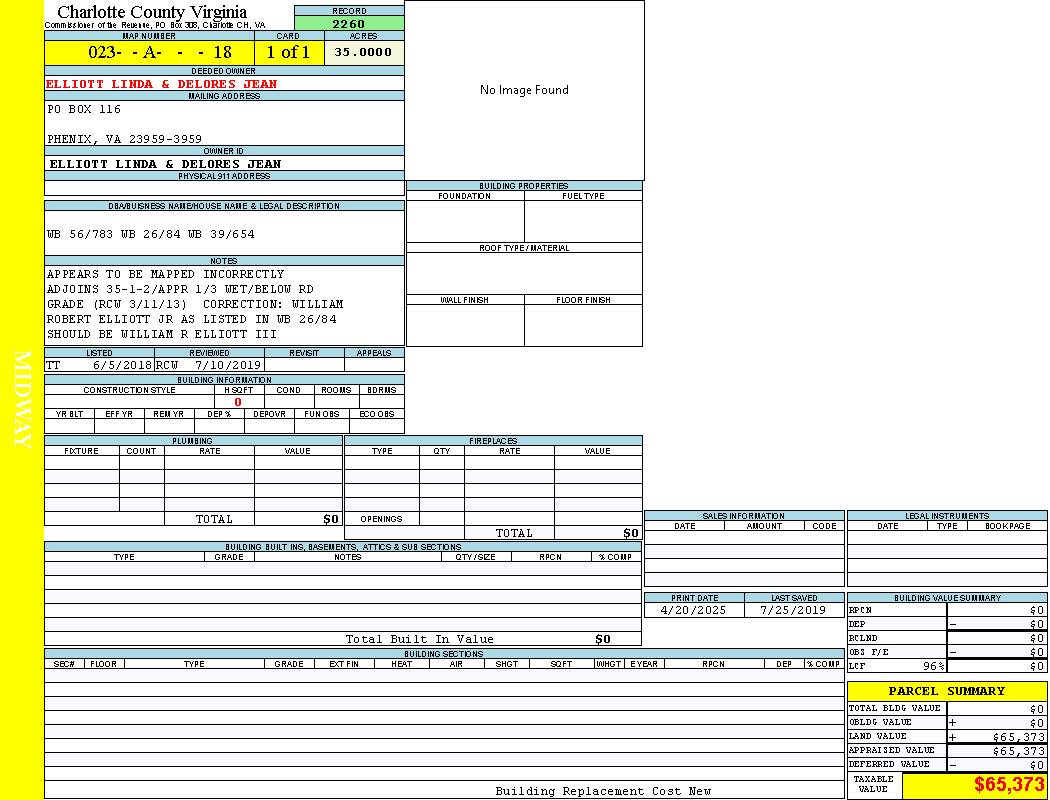Select the listed date 6/5/2018
Viewport: 1050px width, 800px height.
(x=122, y=365)
